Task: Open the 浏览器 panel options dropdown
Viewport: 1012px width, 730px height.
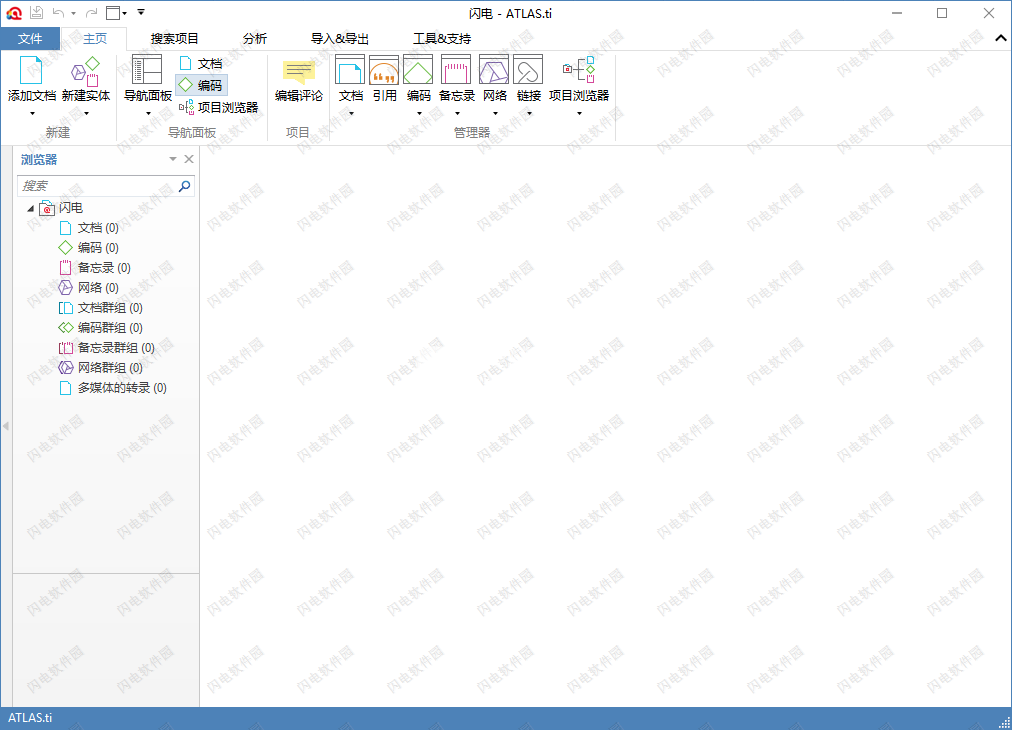Action: tap(173, 159)
